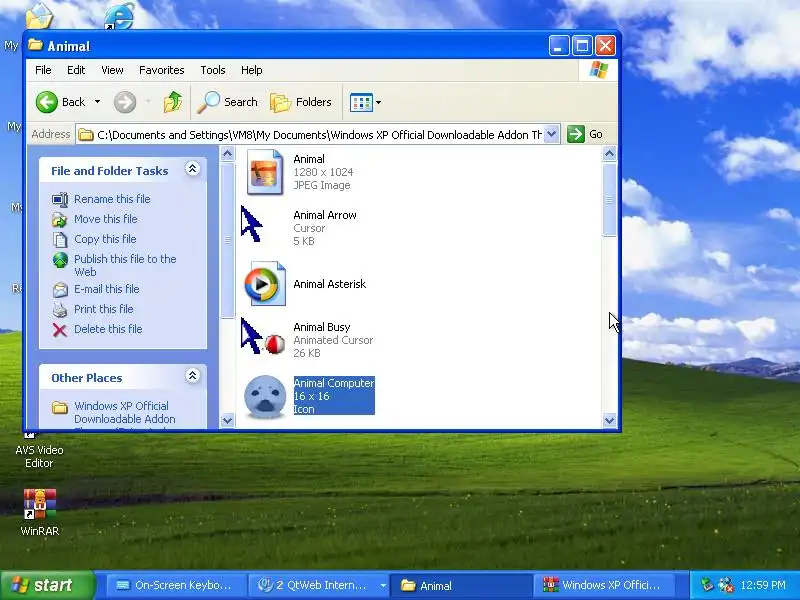Screen dimensions: 800x600
Task: Click the Internet Explorer desktop icon
Action: pos(119,15)
